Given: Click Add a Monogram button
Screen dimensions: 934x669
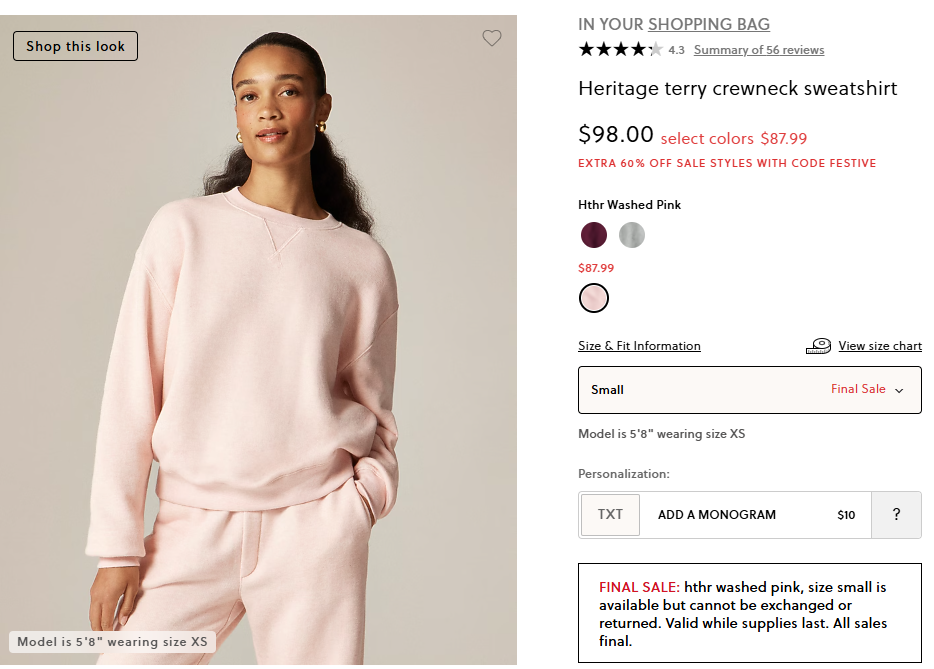Looking at the screenshot, I should (x=716, y=515).
